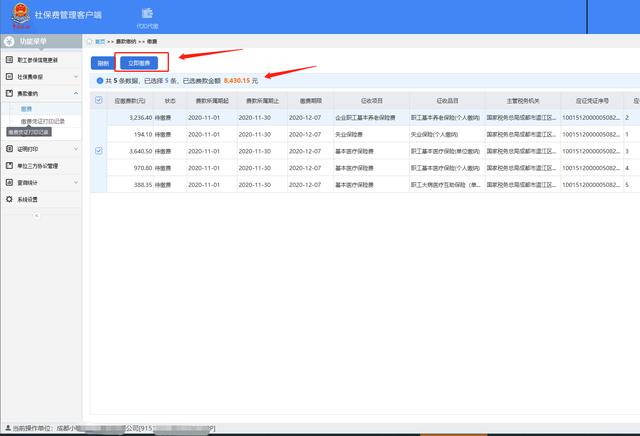Click the 主管税务机关 column header
The height and width of the screenshot is (436, 640).
click(x=523, y=101)
